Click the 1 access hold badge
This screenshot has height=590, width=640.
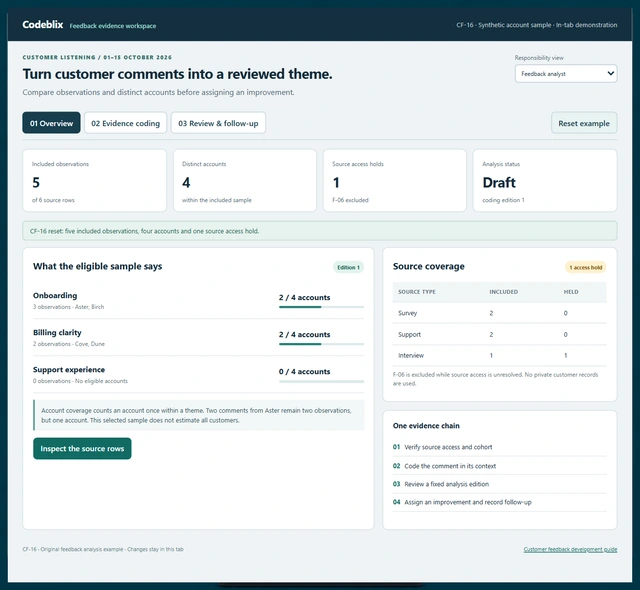click(585, 267)
